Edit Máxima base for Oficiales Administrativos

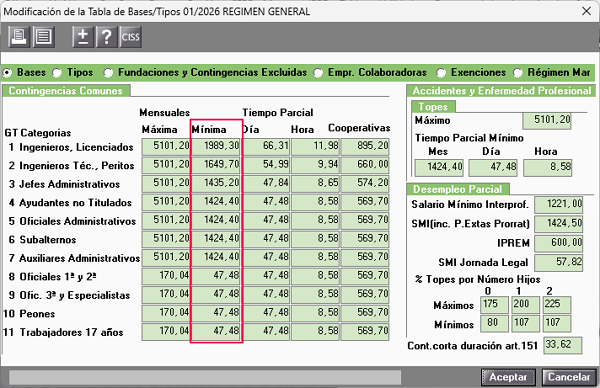pos(166,221)
